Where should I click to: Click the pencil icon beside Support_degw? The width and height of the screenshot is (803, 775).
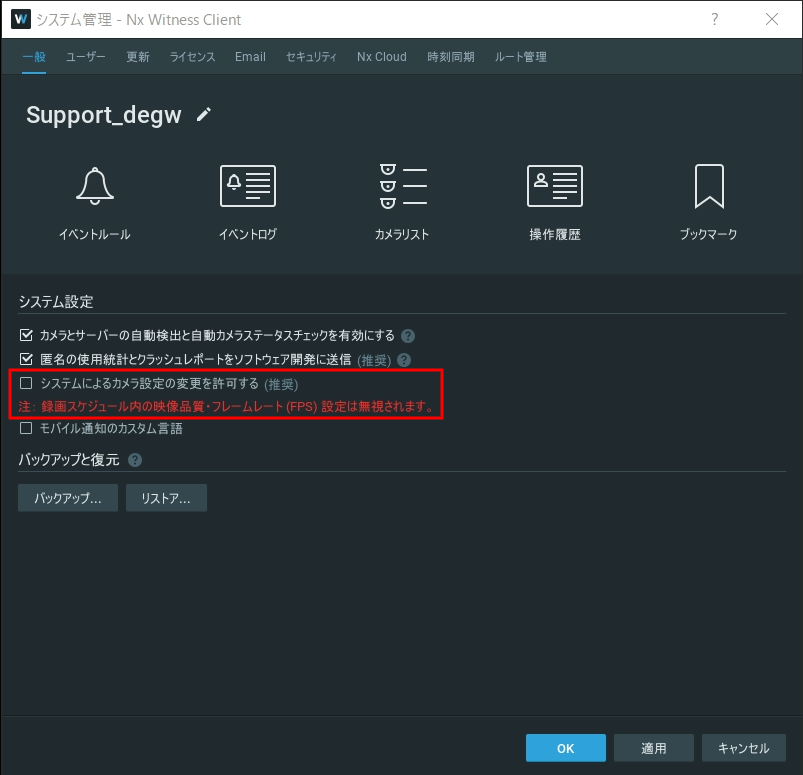204,114
